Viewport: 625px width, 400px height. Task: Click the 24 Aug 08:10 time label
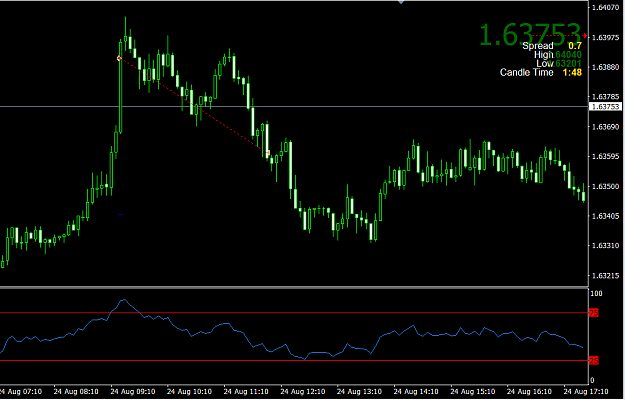(x=76, y=392)
